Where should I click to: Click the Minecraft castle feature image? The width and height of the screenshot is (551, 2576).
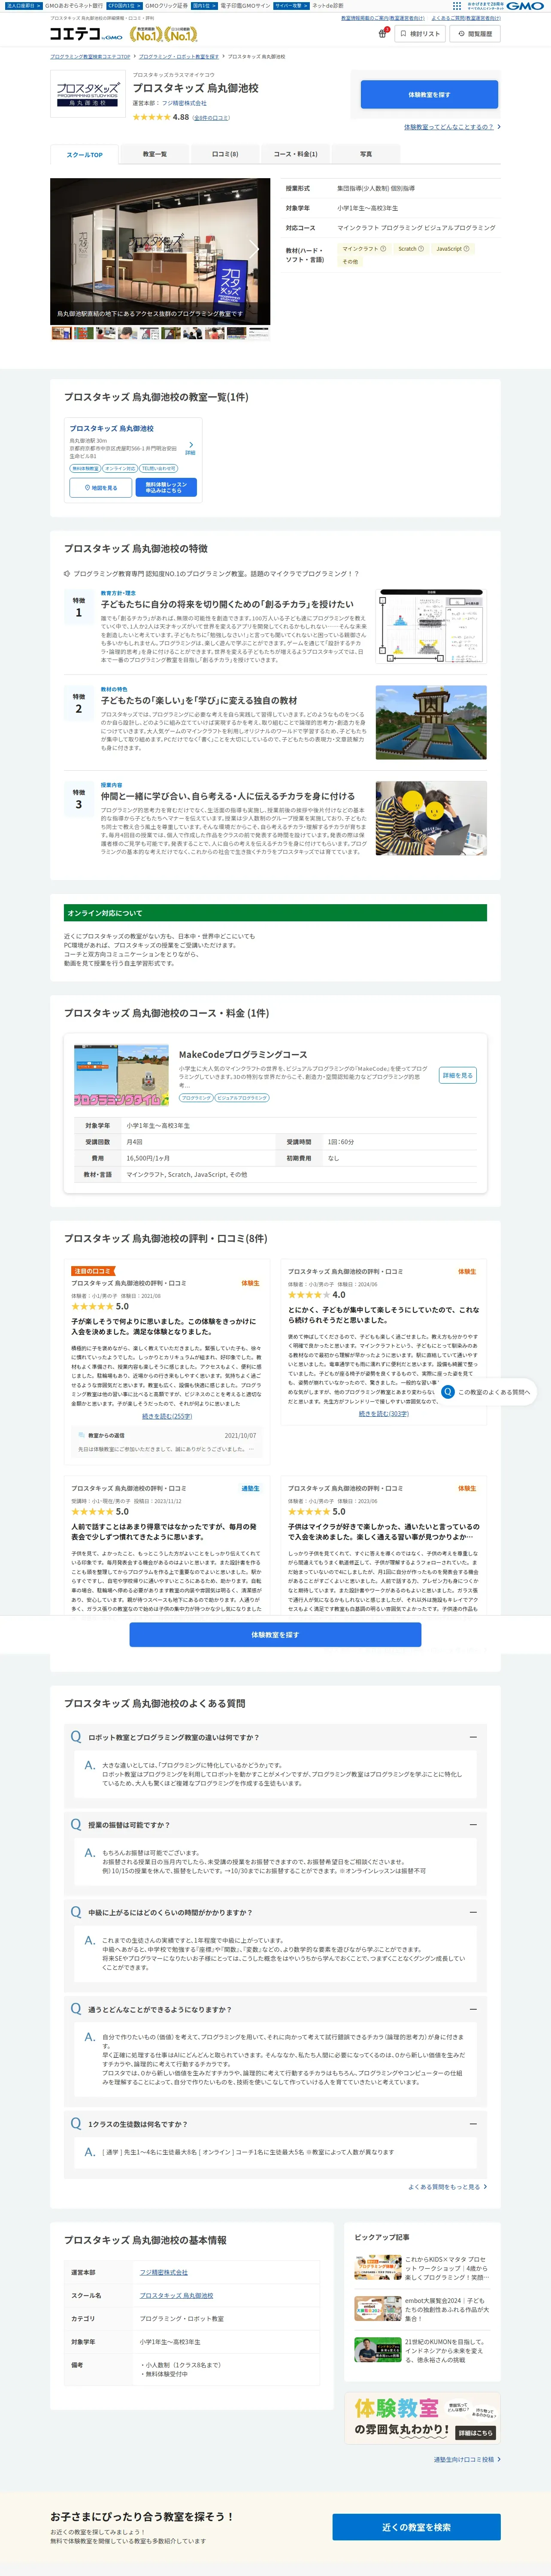(431, 722)
